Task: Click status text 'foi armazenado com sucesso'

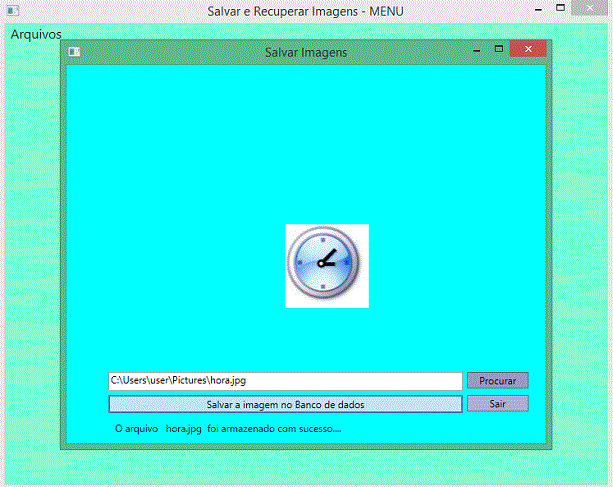Action: click(x=274, y=429)
